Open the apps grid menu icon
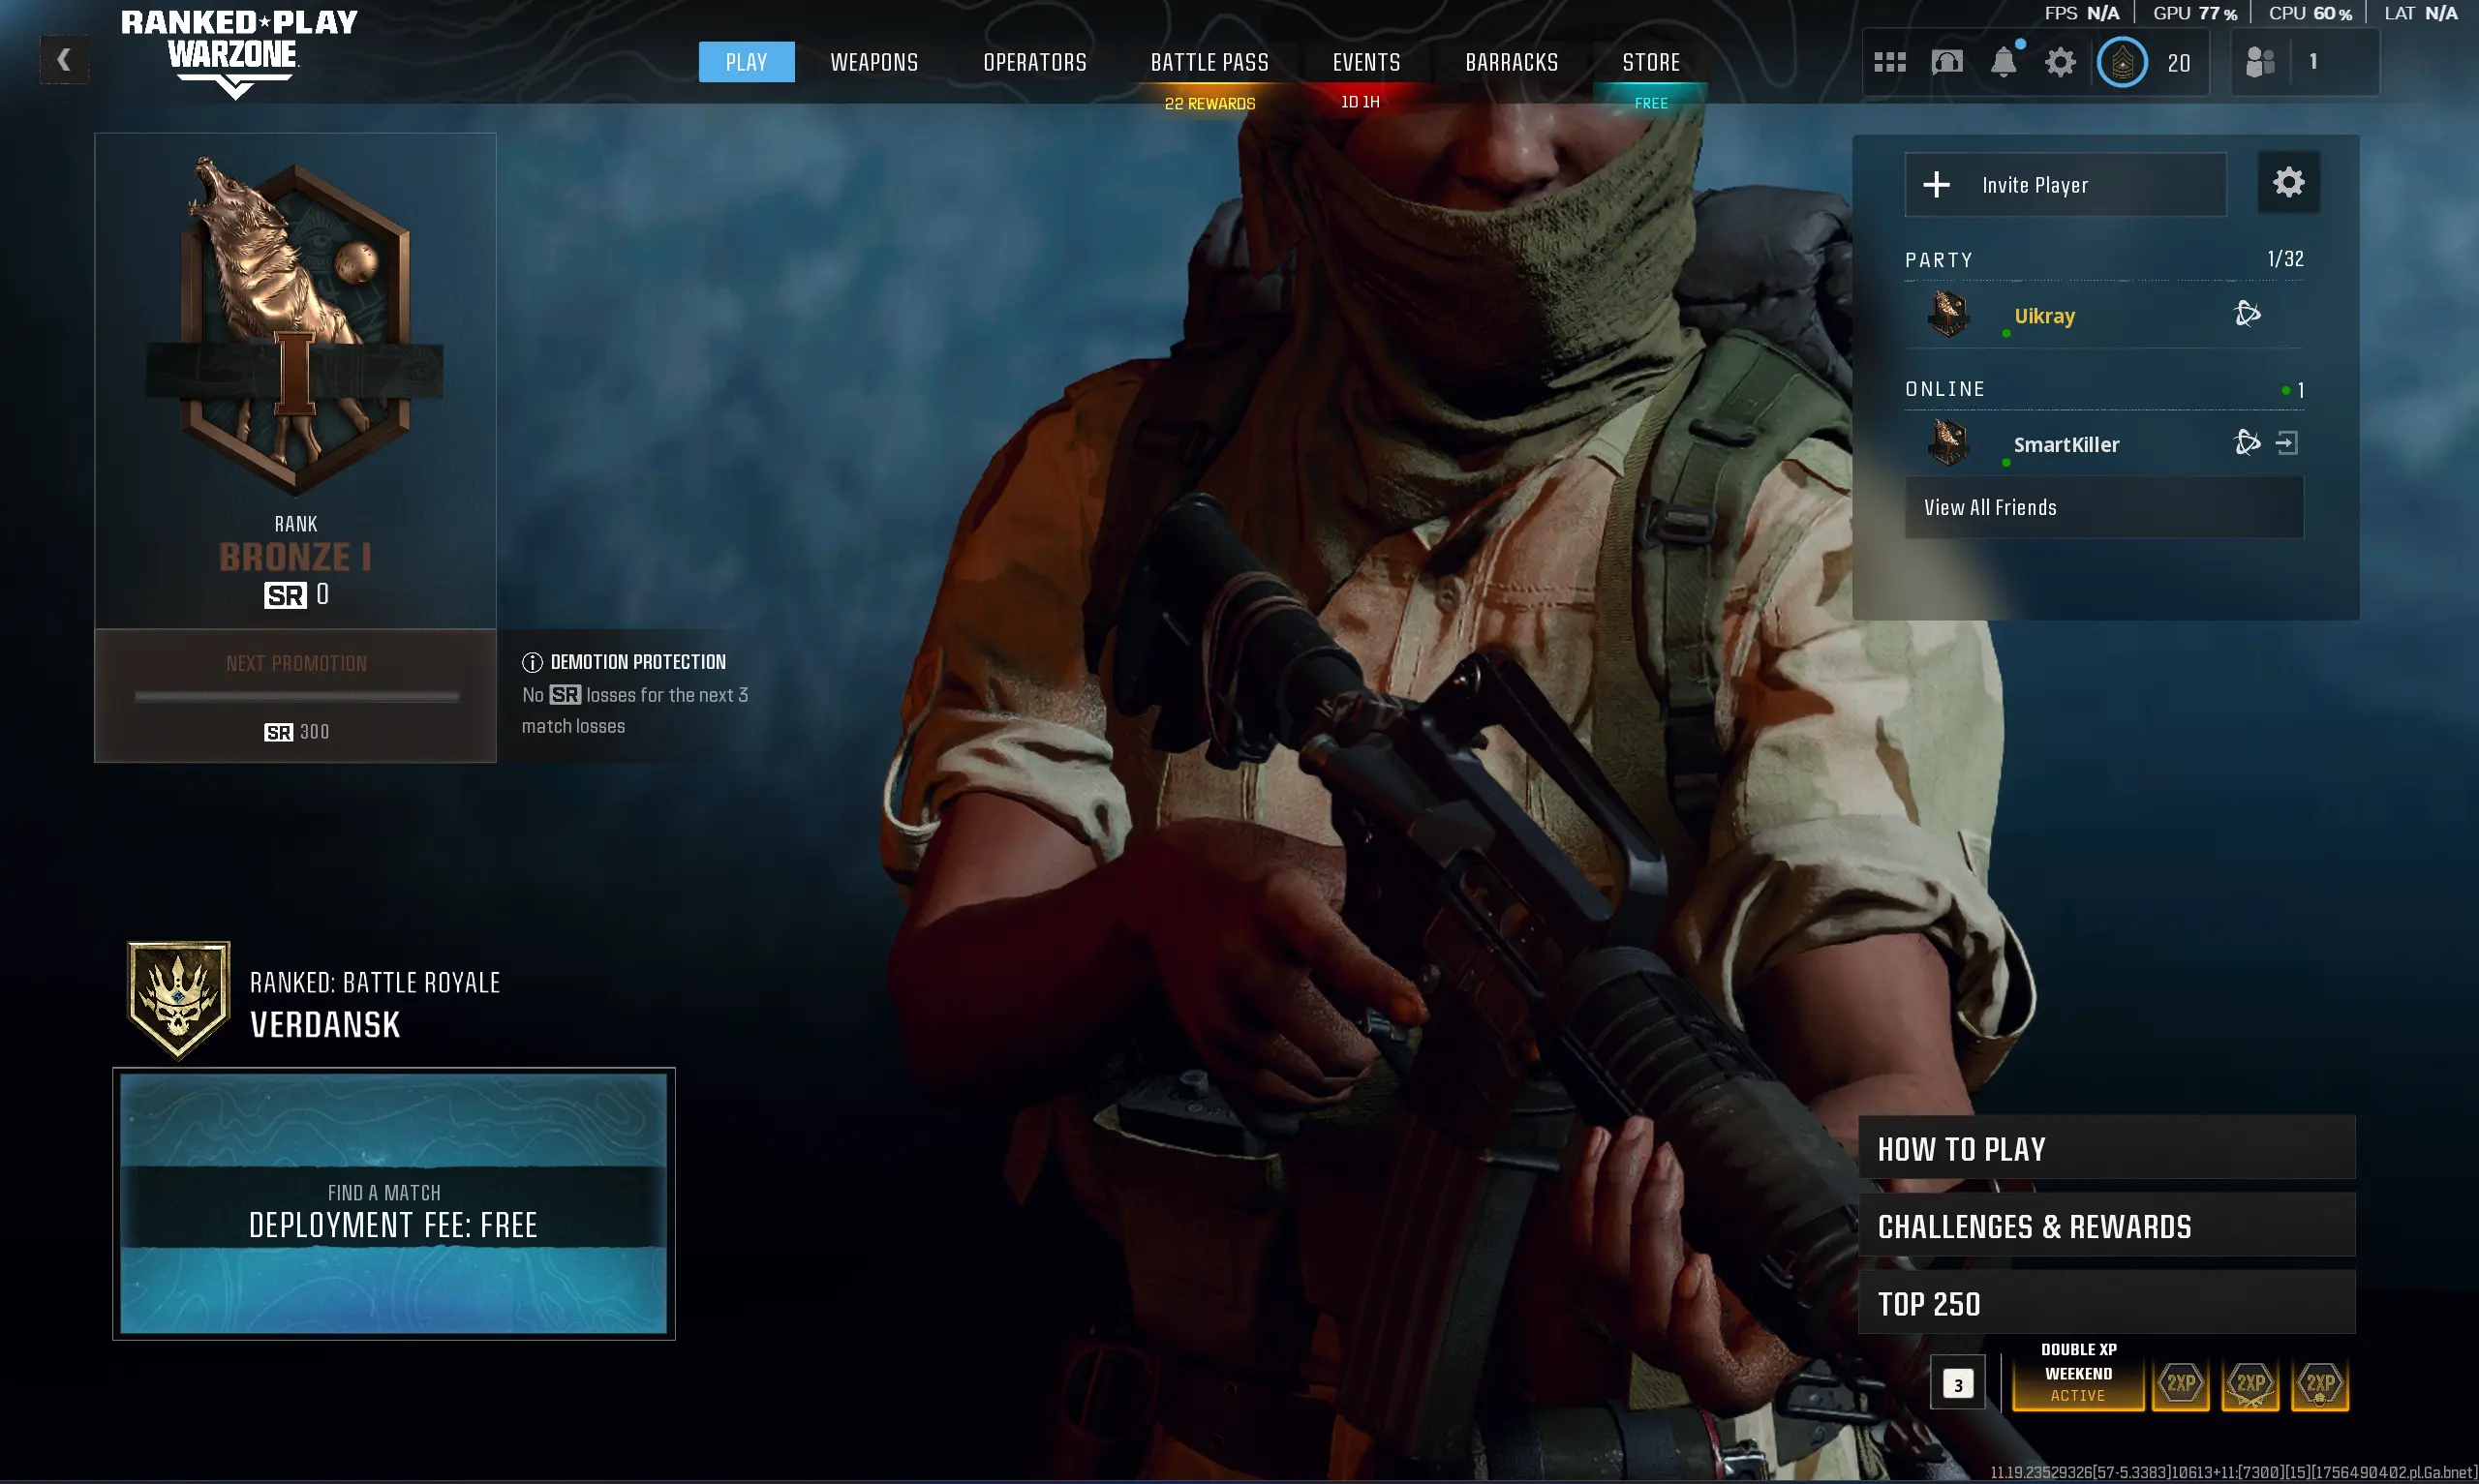Image resolution: width=2479 pixels, height=1484 pixels. (x=1889, y=62)
